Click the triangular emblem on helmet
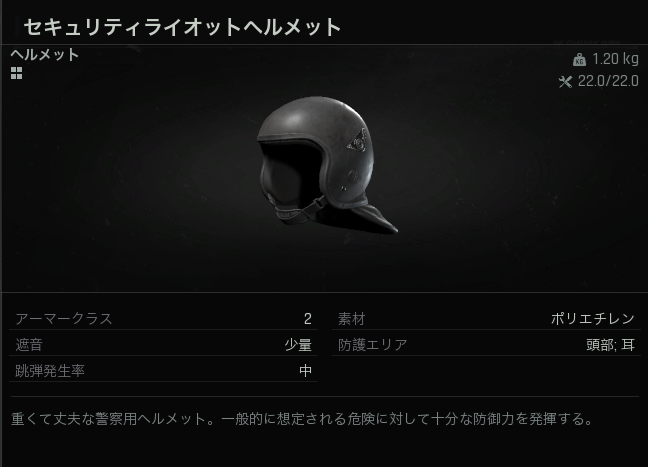Image resolution: width=648 pixels, height=467 pixels. pyautogui.click(x=357, y=141)
